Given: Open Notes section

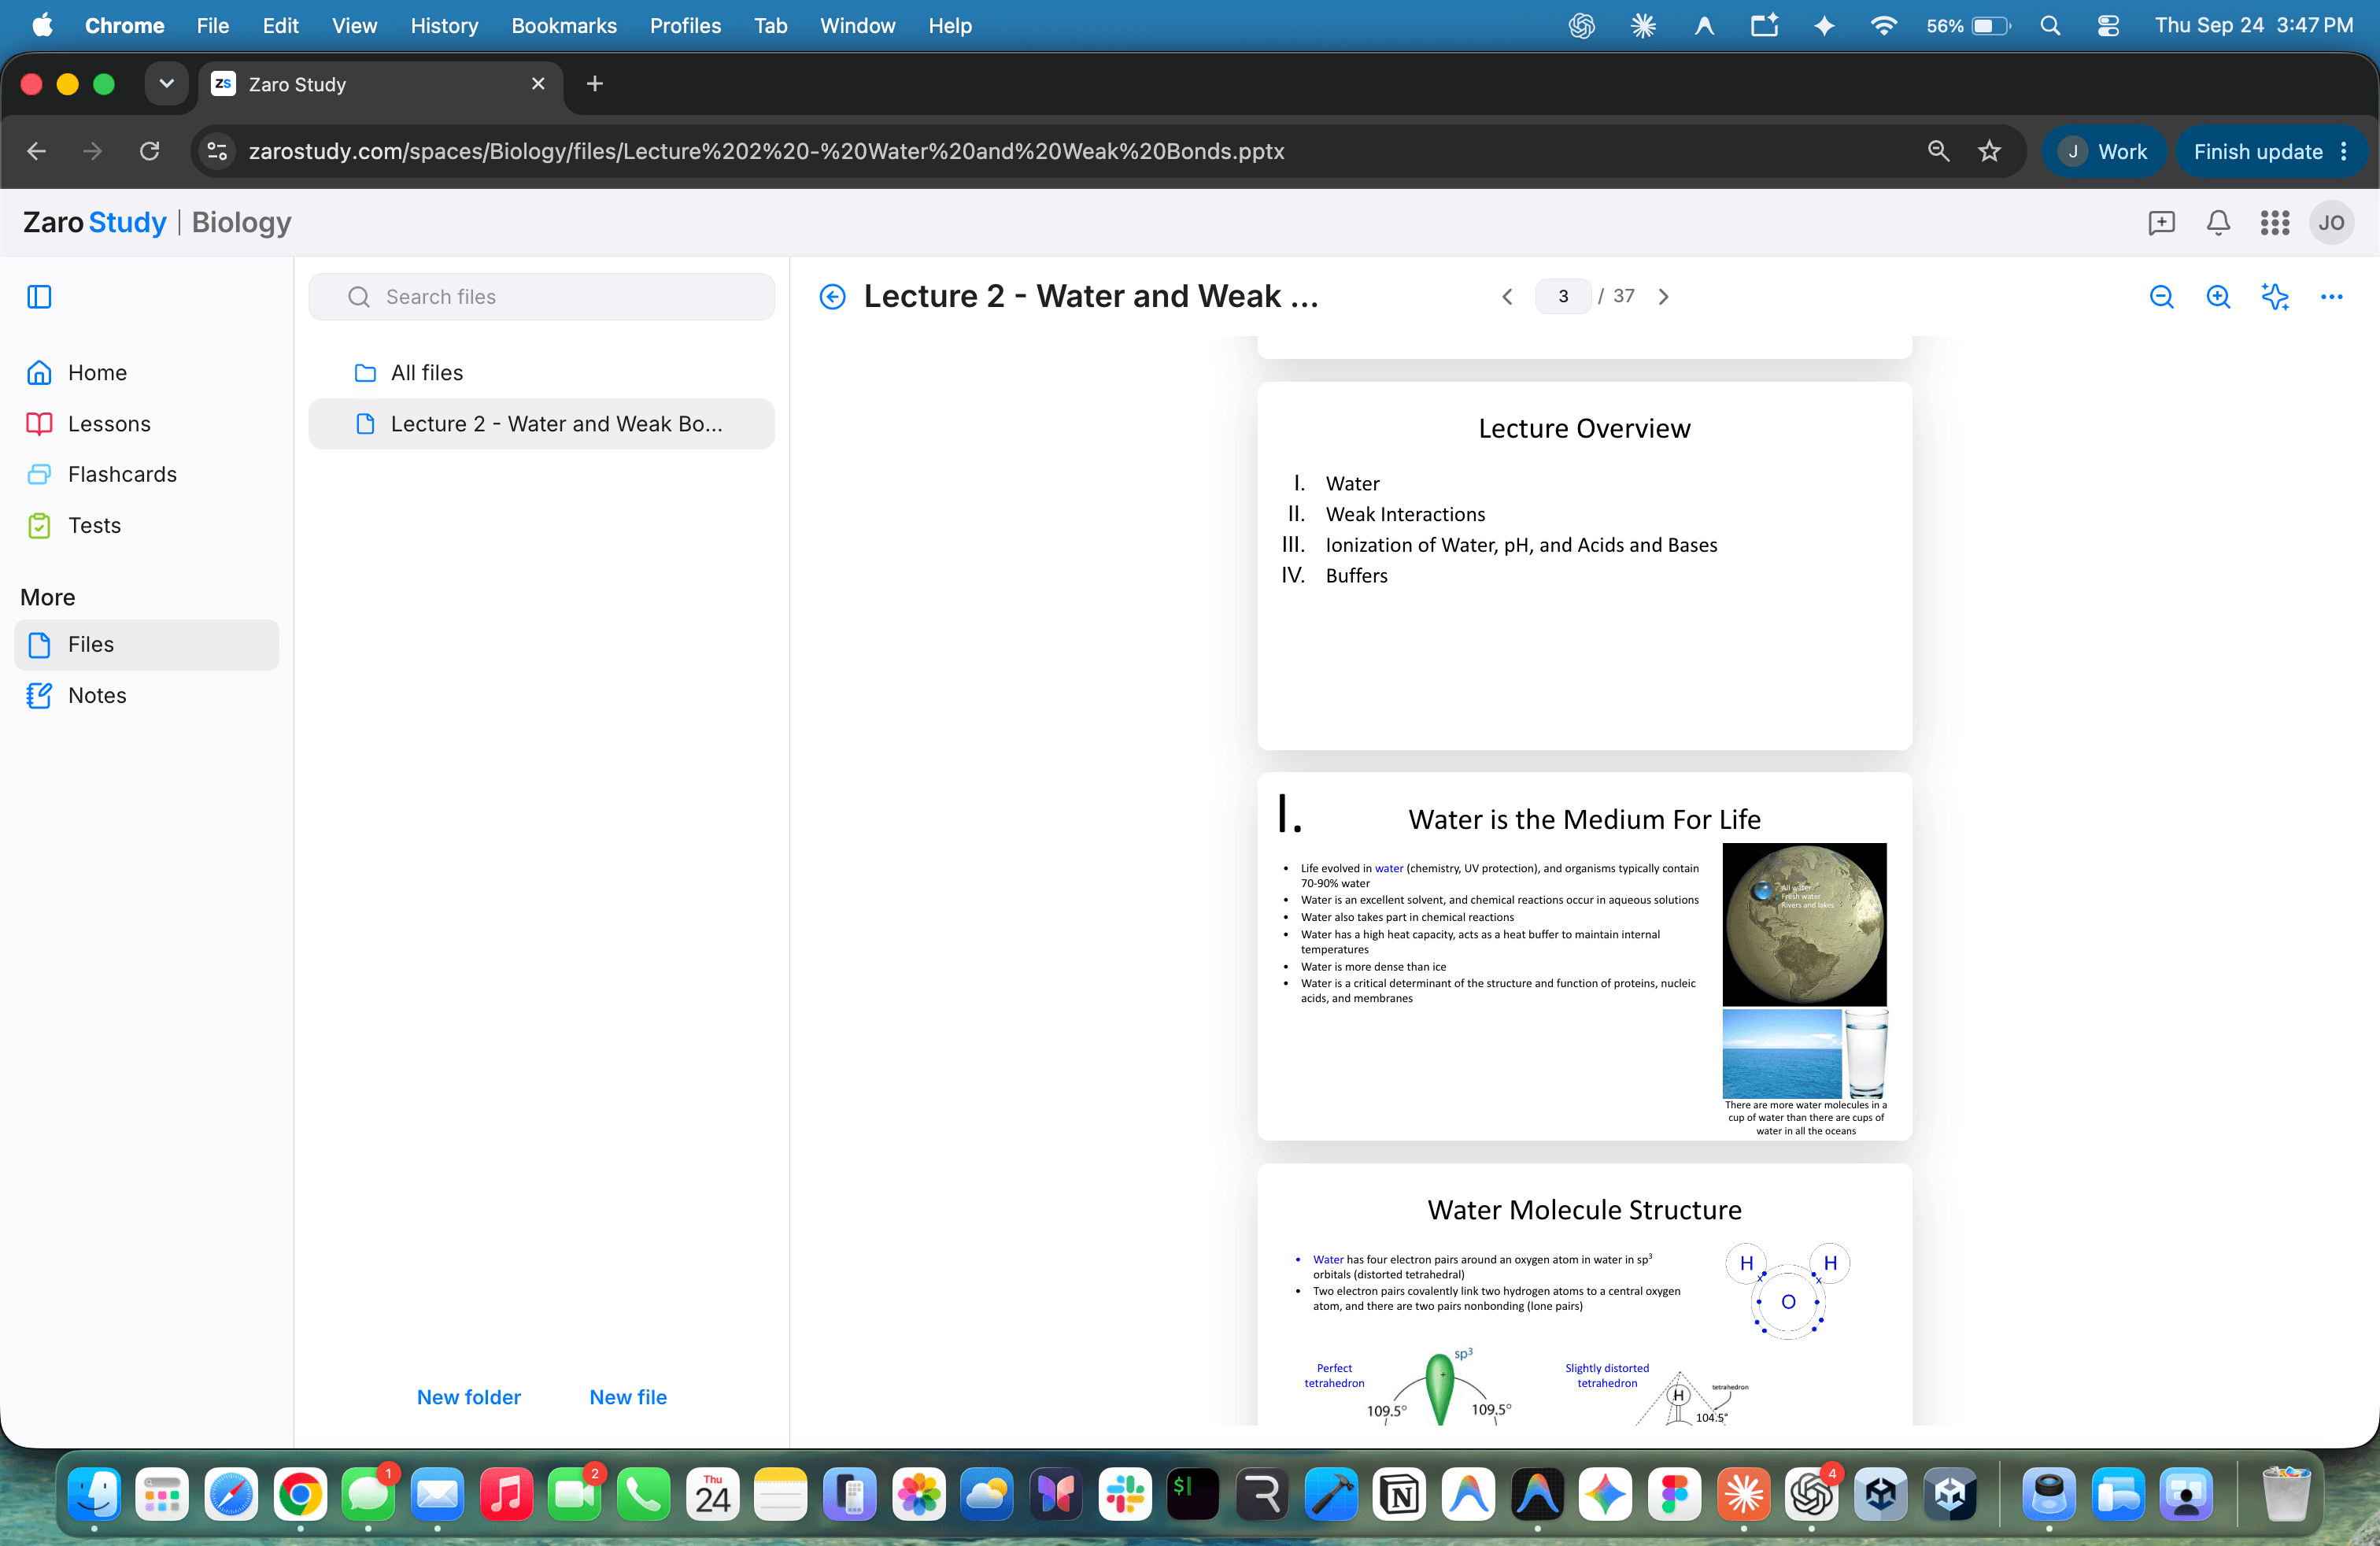Looking at the screenshot, I should (146, 696).
